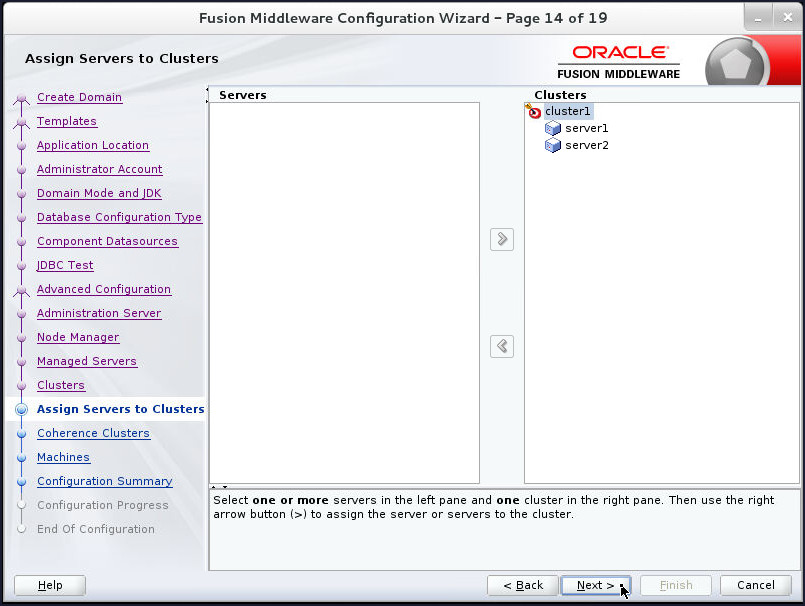The image size is (805, 606).
Task: Click the Assign Servers to Clusters step bullet
Action: tap(22, 409)
